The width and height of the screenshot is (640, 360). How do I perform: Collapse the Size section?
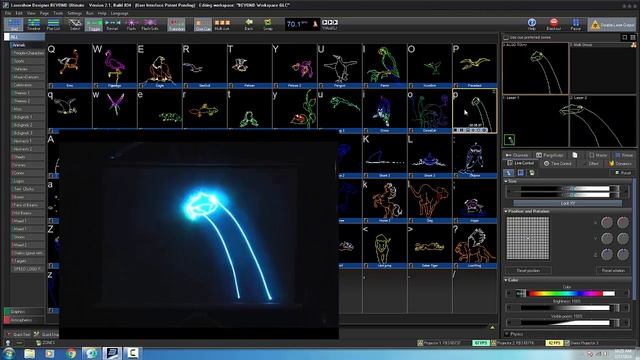(506, 181)
